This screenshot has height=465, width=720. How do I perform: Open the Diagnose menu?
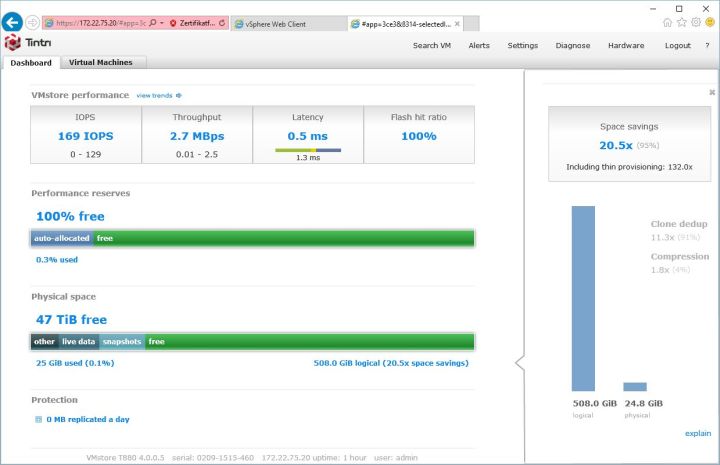(573, 45)
